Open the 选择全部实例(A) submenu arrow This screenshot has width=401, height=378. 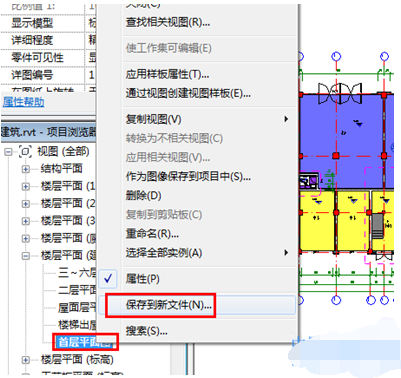286,253
